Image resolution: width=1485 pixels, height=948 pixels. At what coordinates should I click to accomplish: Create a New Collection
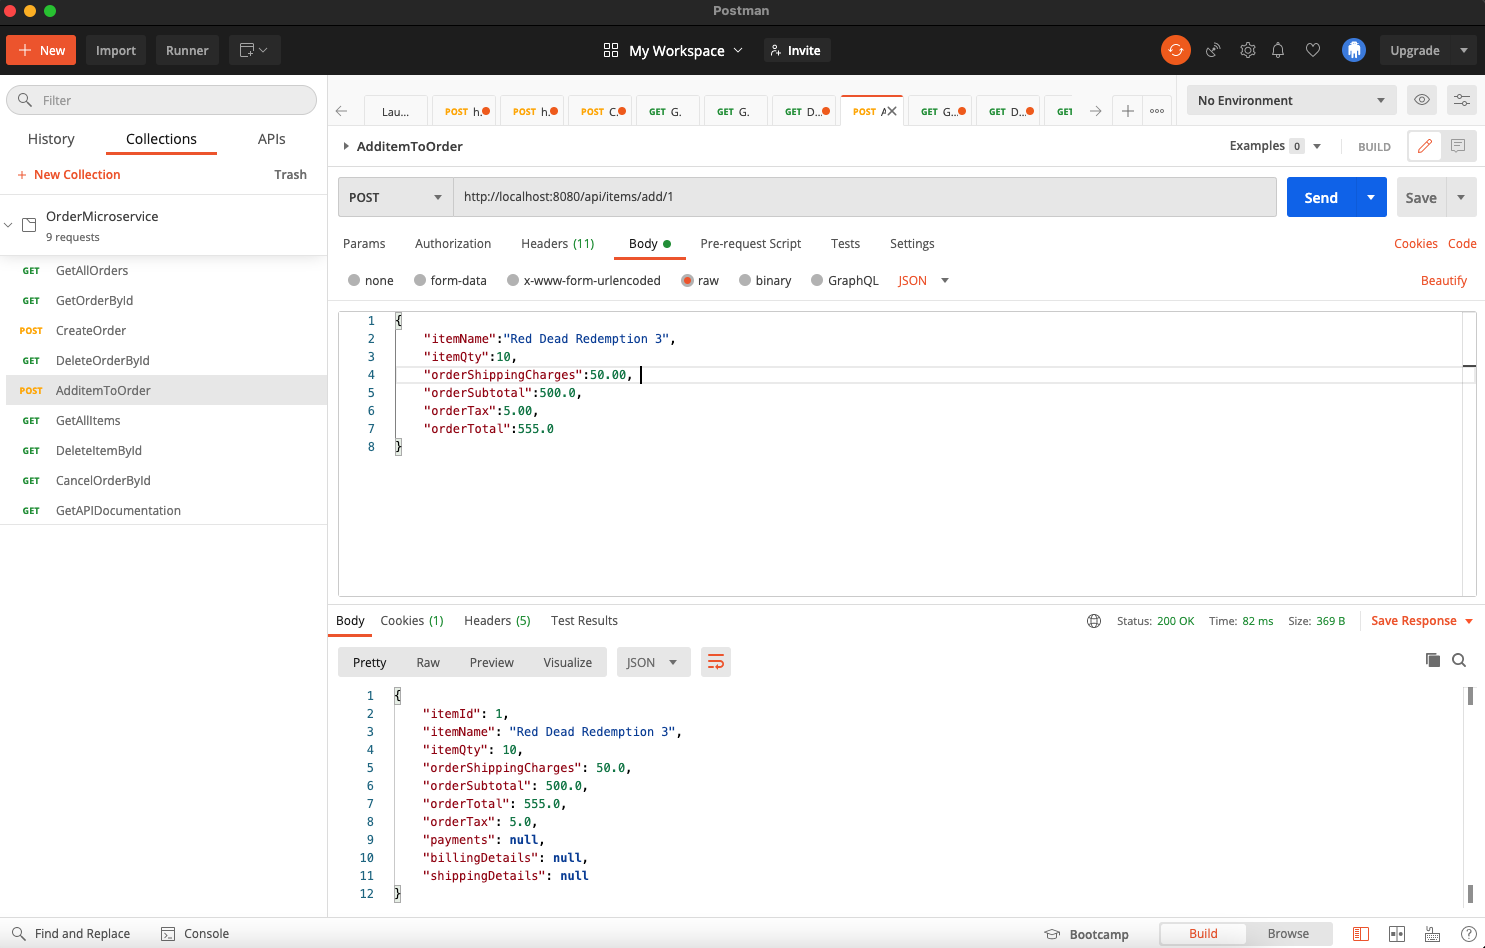(69, 175)
